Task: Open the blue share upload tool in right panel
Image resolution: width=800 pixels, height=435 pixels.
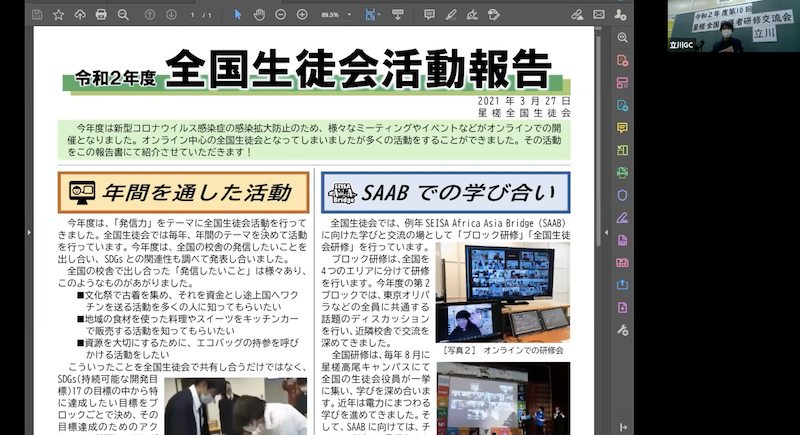Action: 622,285
